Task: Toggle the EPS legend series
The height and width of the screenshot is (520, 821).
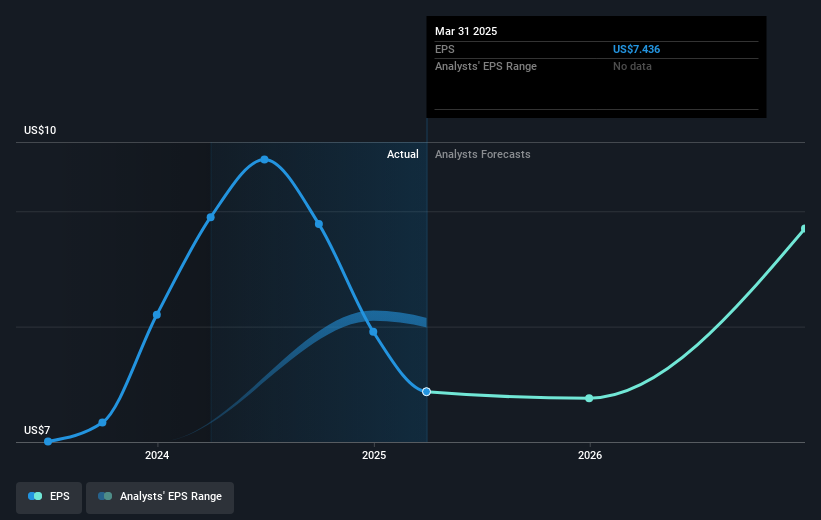Action: (x=49, y=497)
